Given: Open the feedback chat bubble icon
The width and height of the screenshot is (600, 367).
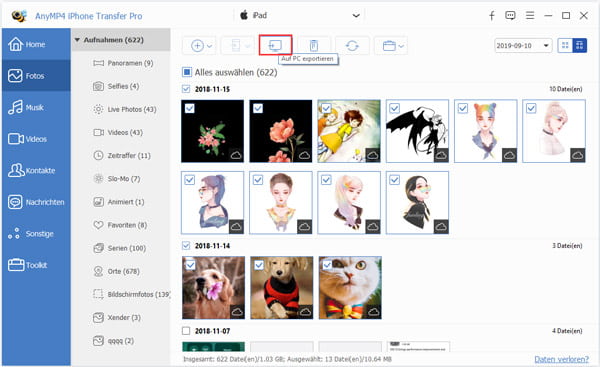Looking at the screenshot, I should click(x=510, y=16).
